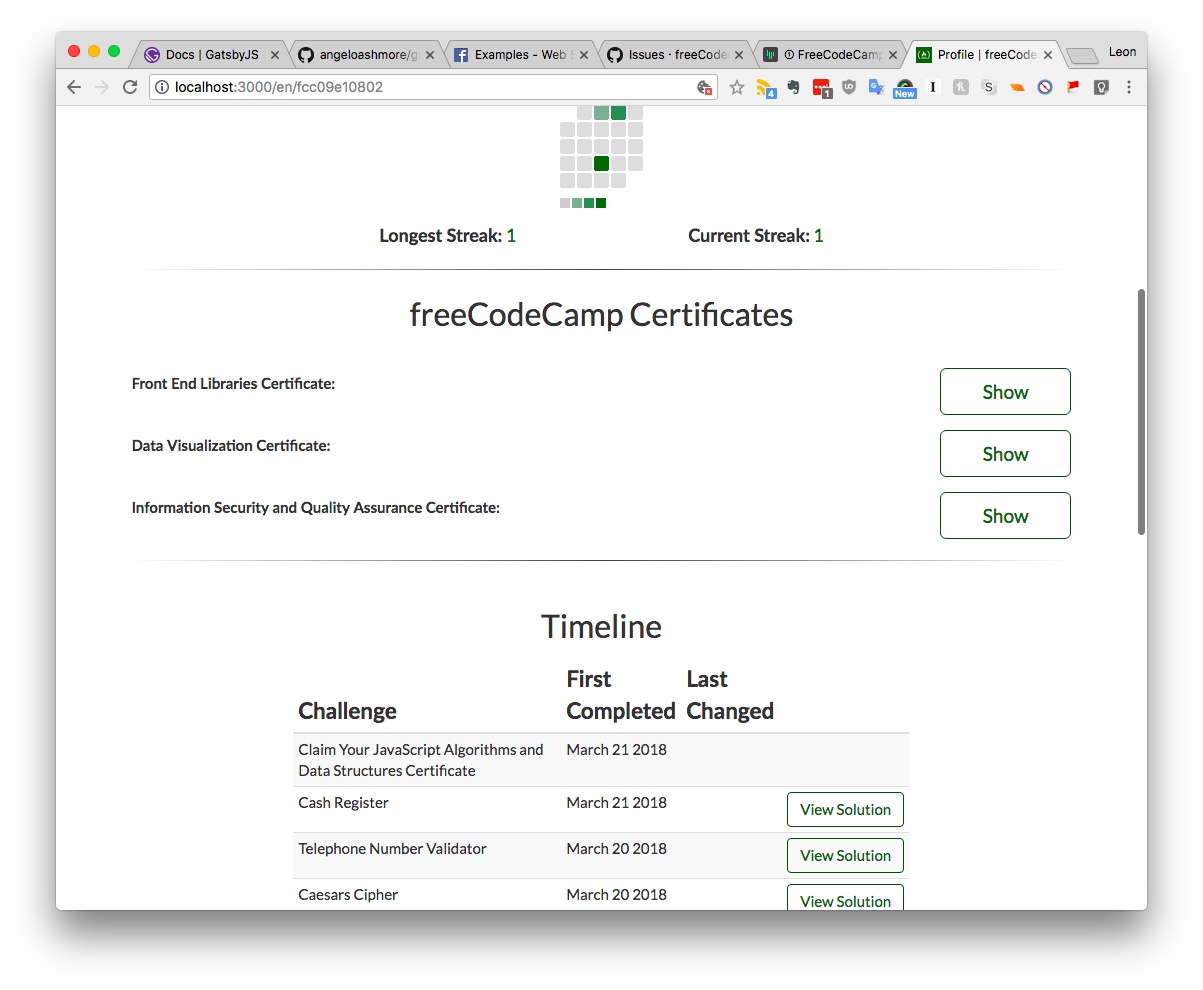Click the lightbulb extension icon
1203x990 pixels.
tap(1101, 87)
